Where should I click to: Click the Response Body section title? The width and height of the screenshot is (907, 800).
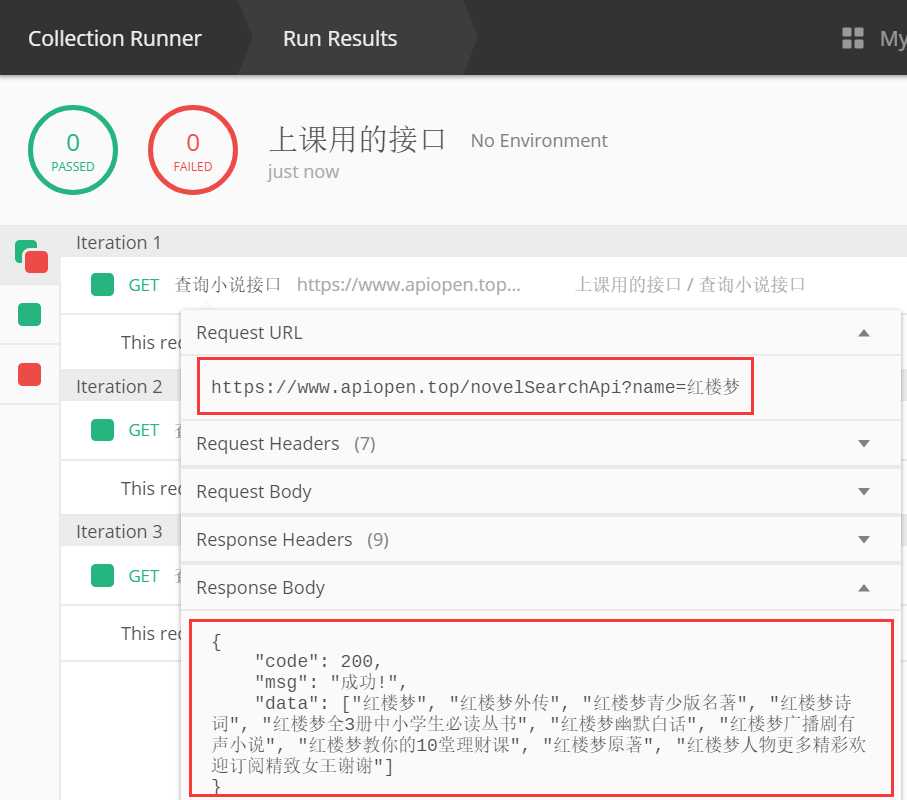tap(260, 588)
